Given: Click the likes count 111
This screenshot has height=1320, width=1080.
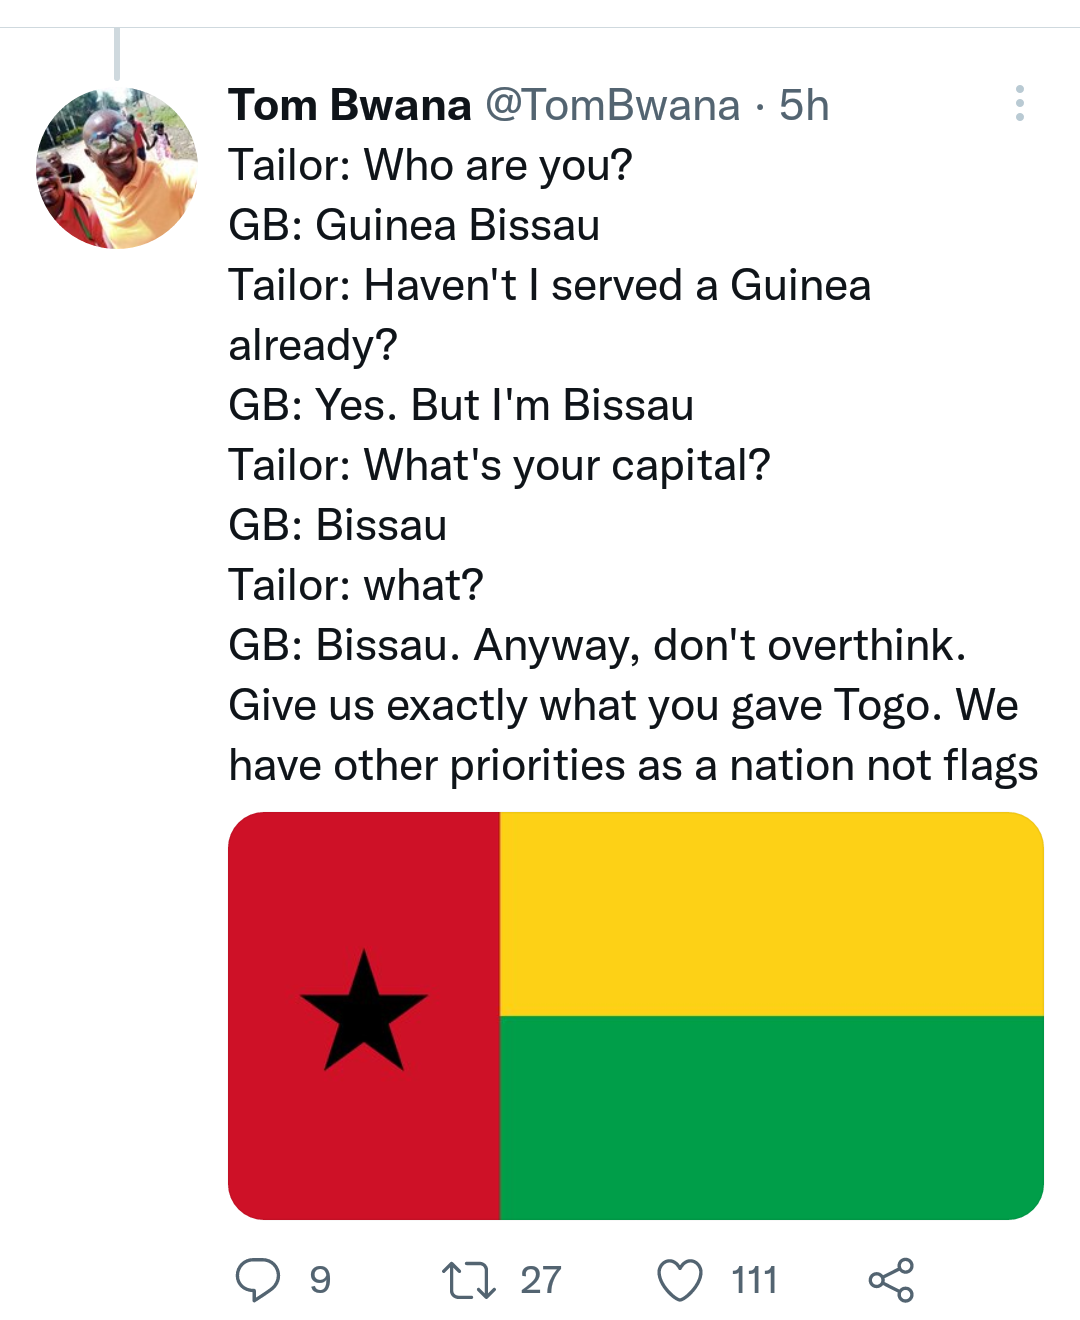Looking at the screenshot, I should tap(754, 1280).
